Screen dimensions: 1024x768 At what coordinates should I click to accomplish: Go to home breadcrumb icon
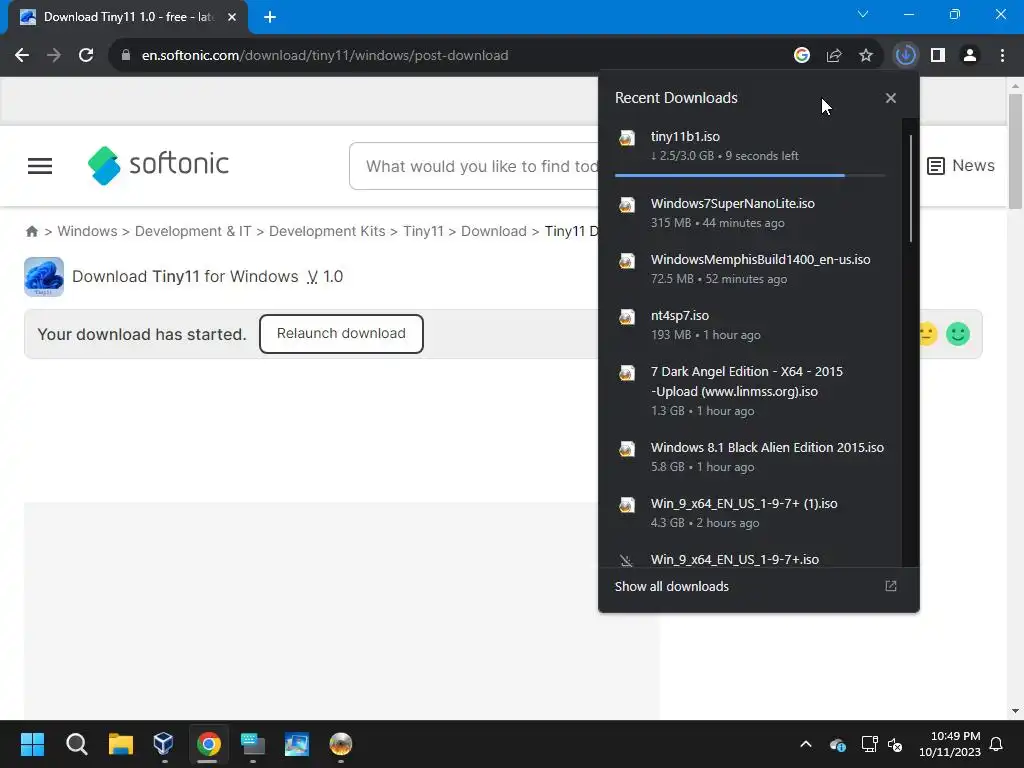click(31, 231)
